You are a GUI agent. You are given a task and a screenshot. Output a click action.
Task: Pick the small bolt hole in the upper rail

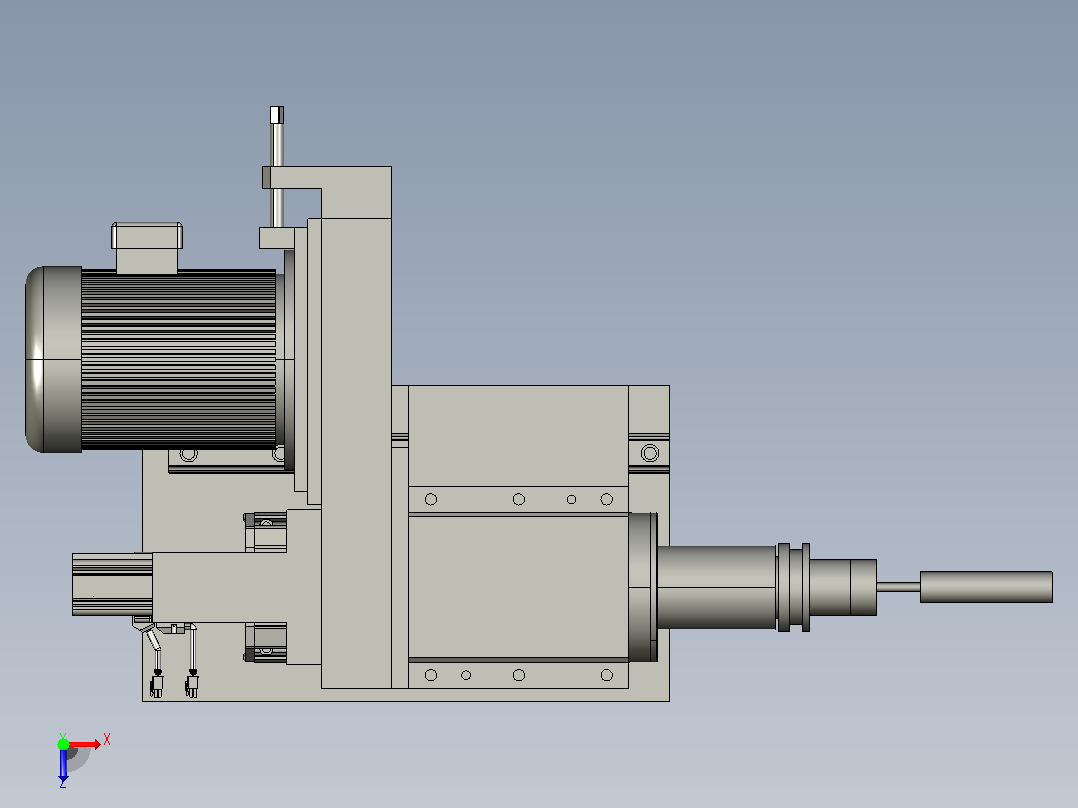pyautogui.click(x=571, y=499)
